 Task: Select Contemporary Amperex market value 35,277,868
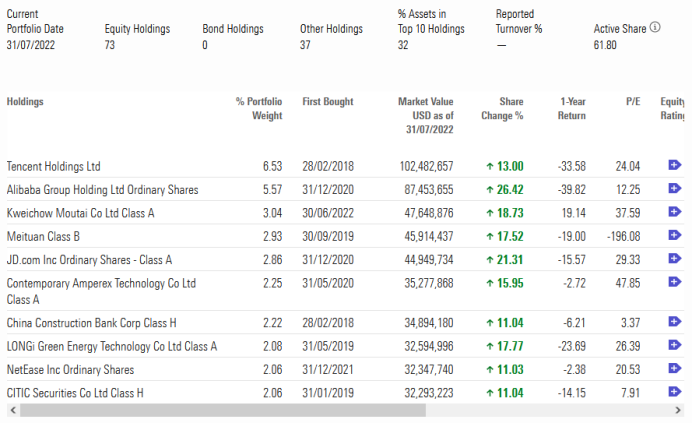tap(429, 283)
